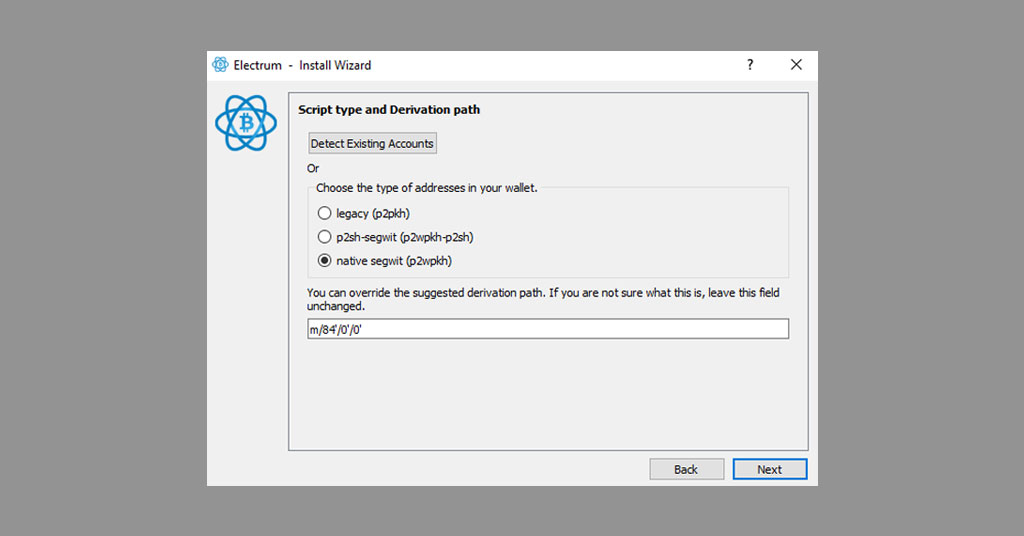The image size is (1024, 536).
Task: Choose the p2sh-segwit (p2wpkh-p2sh) radio option
Action: 324,237
